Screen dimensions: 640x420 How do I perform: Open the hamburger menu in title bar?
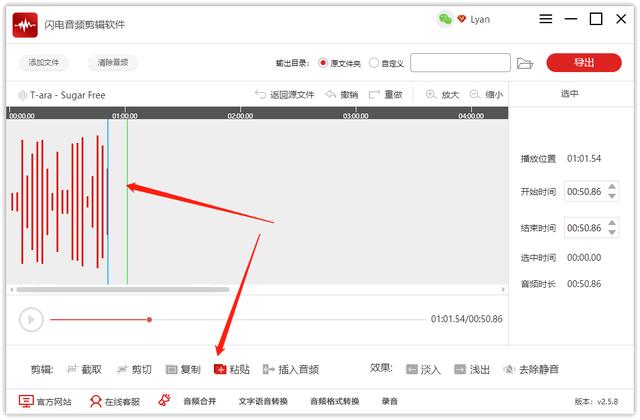(x=545, y=19)
